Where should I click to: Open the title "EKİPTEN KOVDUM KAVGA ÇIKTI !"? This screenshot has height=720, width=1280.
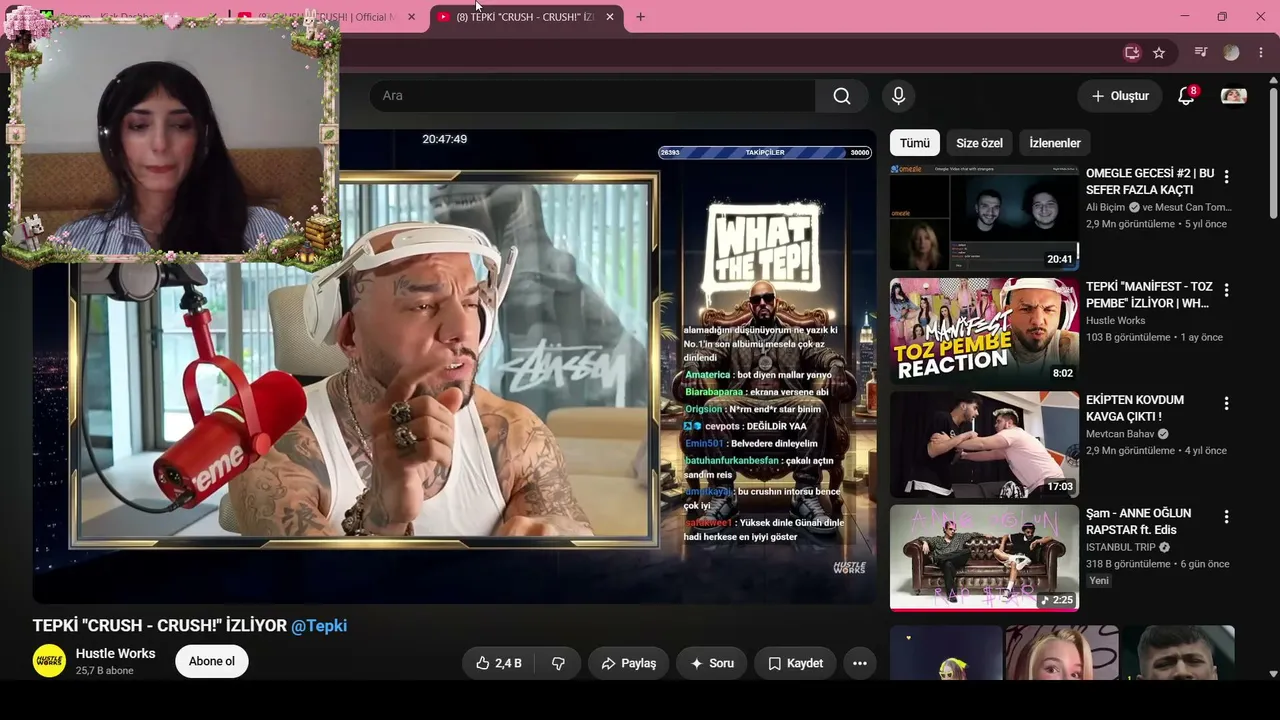(1135, 408)
